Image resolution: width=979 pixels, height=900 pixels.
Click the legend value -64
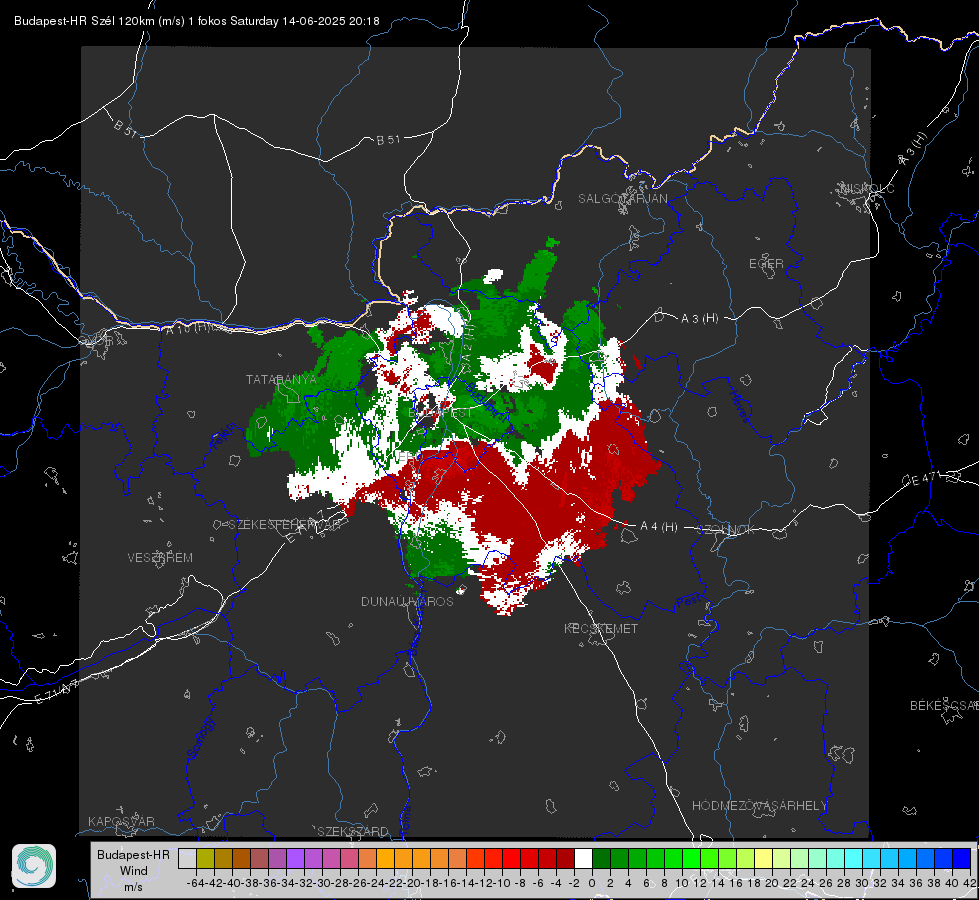point(196,883)
